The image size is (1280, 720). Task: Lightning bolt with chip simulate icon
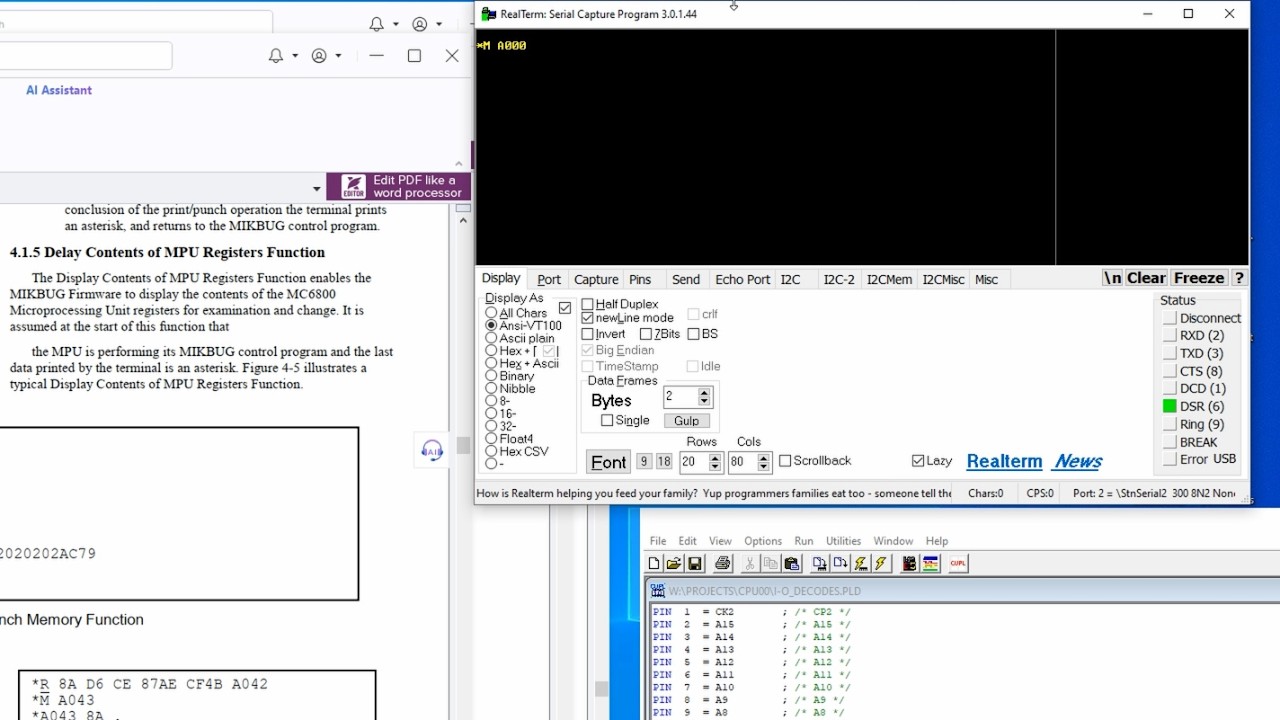point(861,564)
